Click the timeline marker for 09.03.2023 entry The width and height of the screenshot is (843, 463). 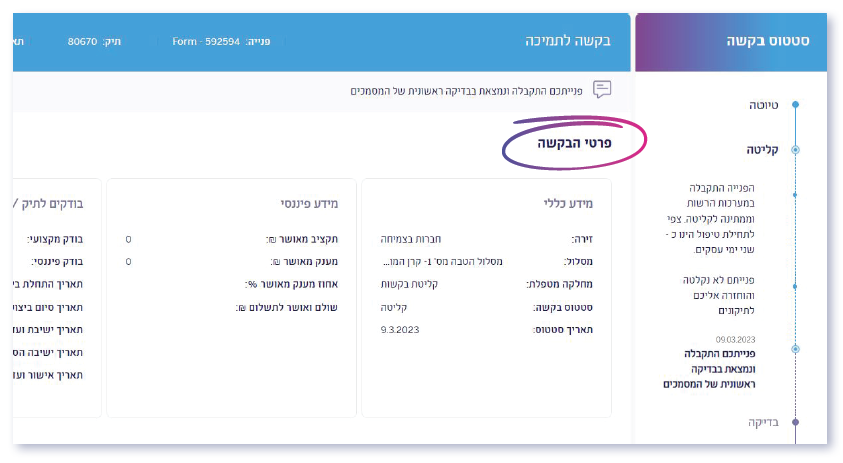click(795, 349)
